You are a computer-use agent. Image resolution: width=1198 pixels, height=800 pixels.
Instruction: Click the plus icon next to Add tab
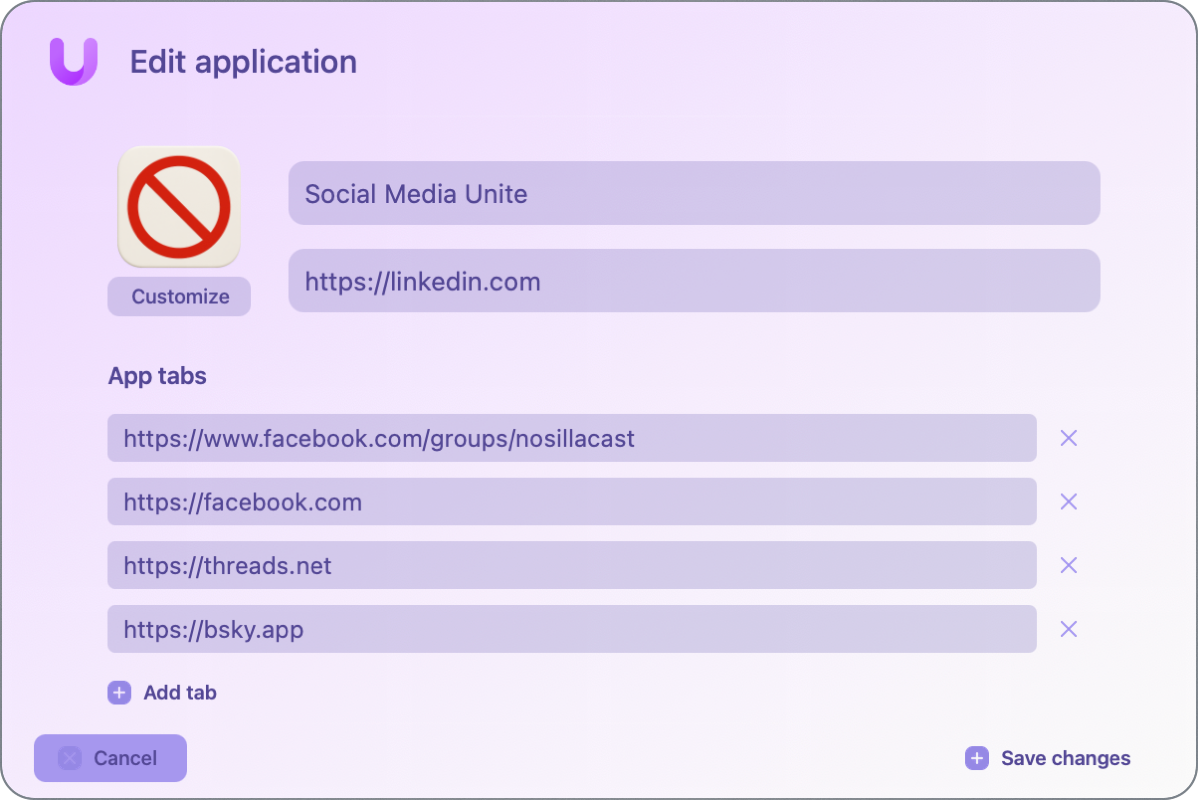tap(119, 692)
